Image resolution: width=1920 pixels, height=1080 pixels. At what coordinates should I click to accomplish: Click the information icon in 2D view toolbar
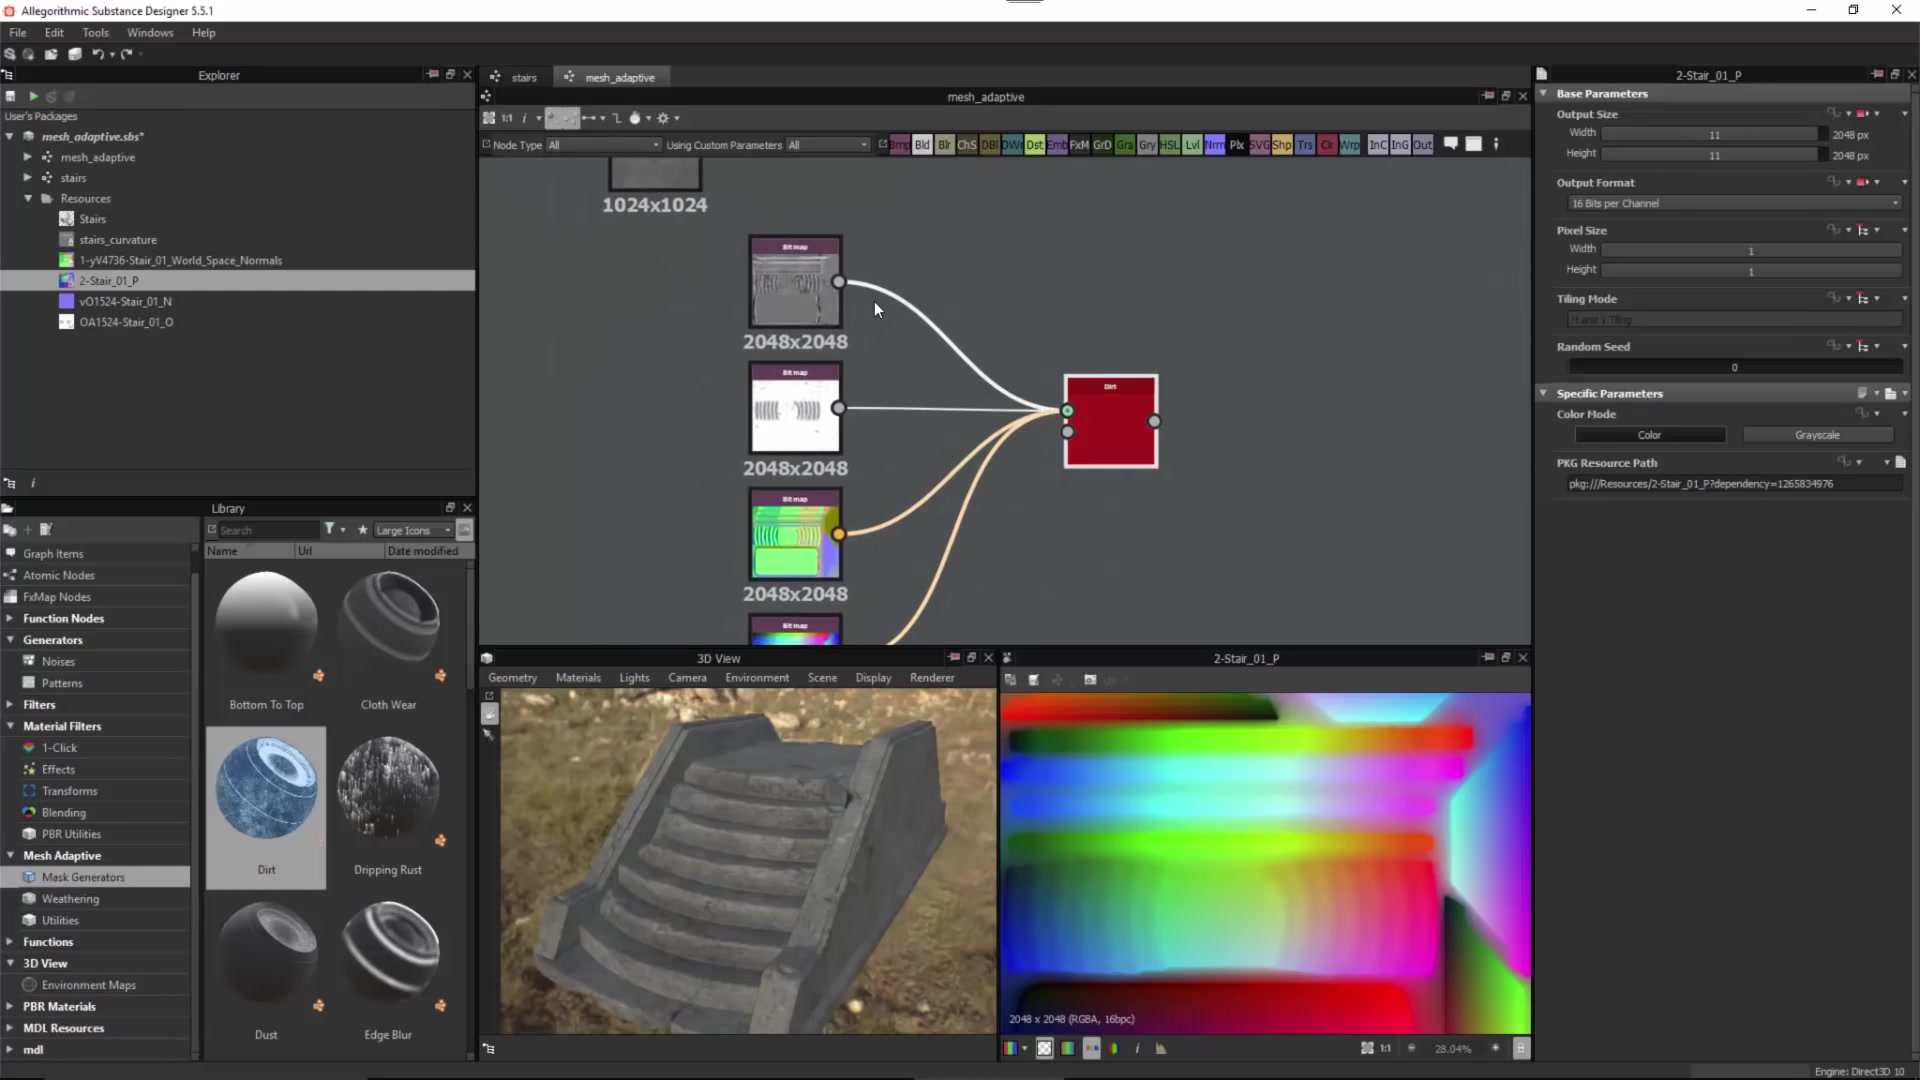point(1138,1048)
